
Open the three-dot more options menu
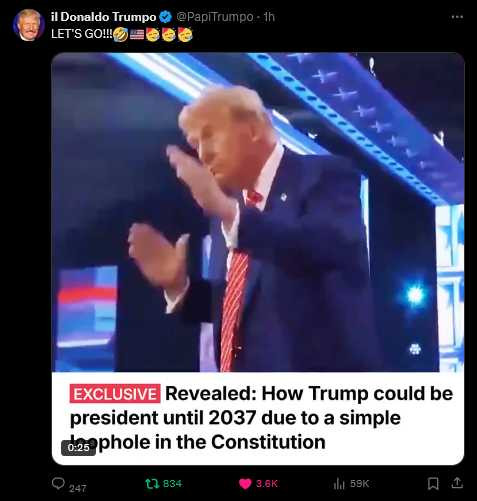[x=457, y=17]
